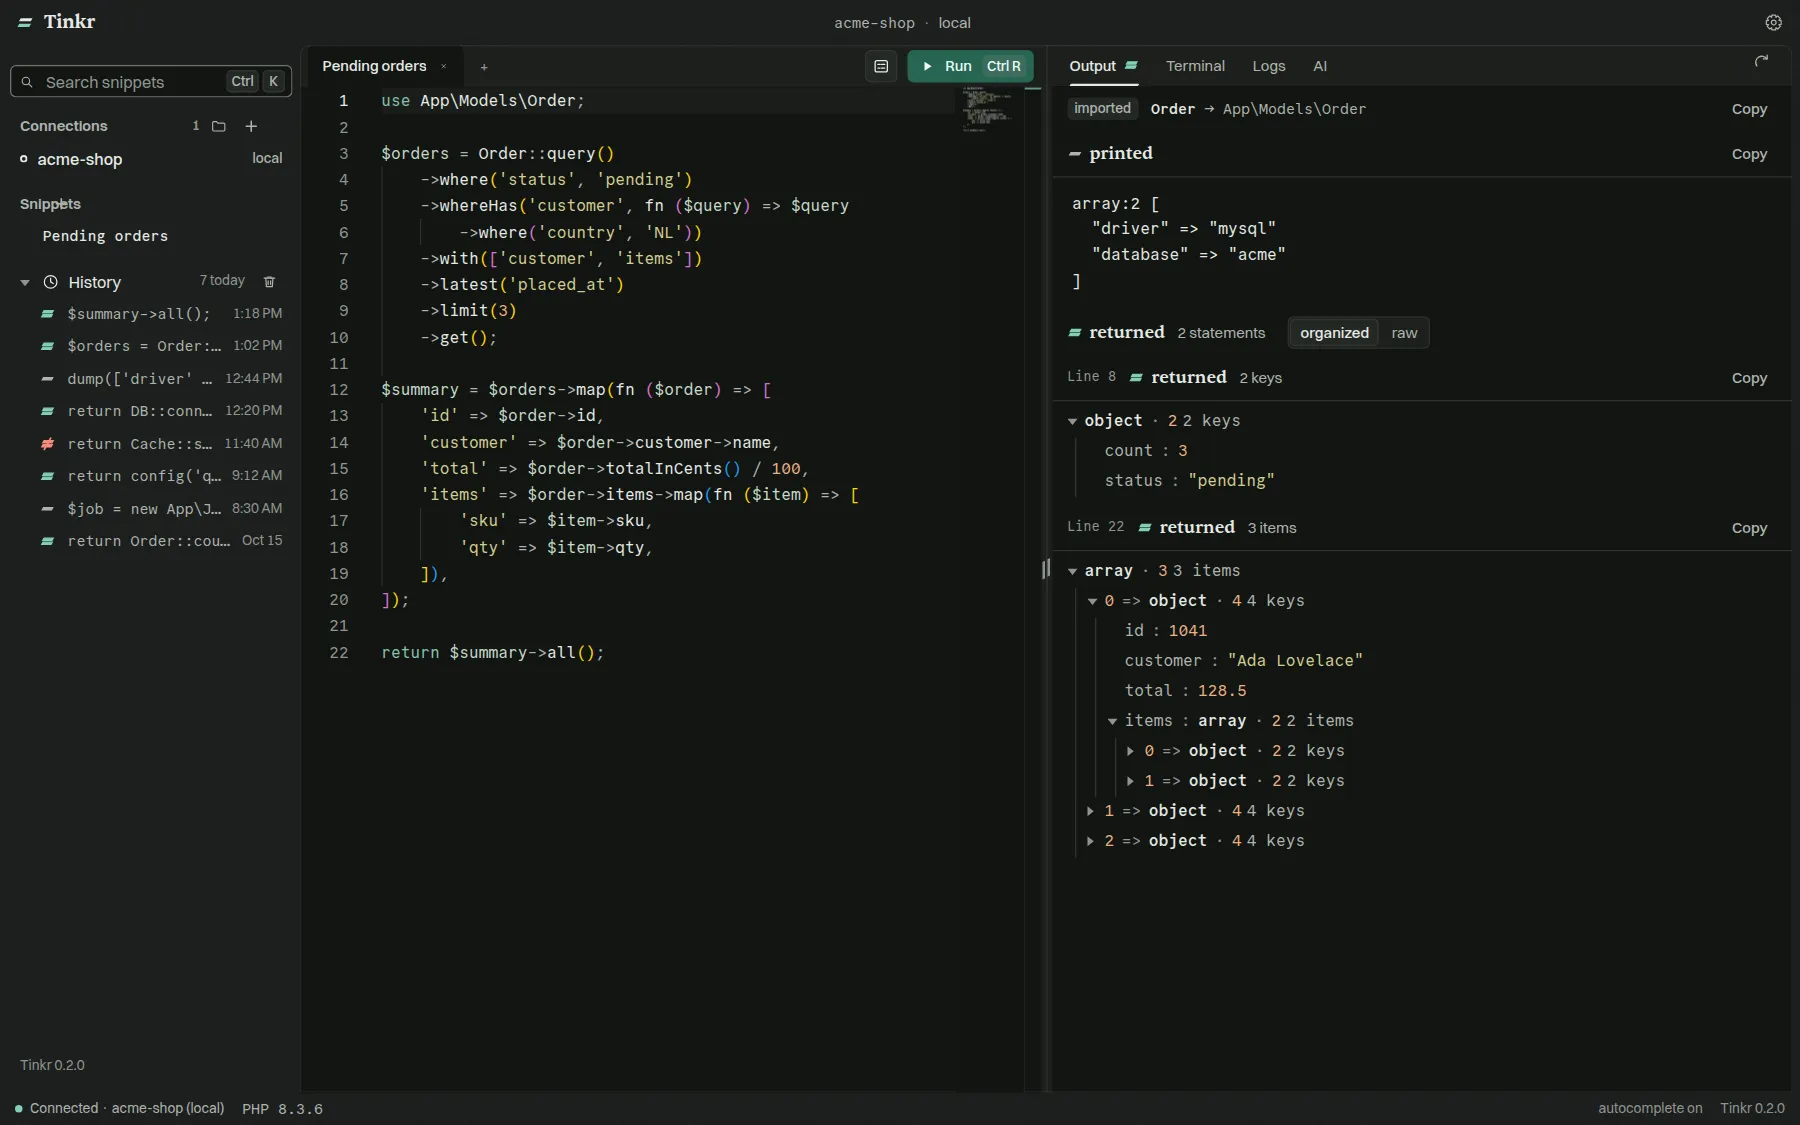
Task: Open settings gear in title bar
Action: click(x=1773, y=22)
